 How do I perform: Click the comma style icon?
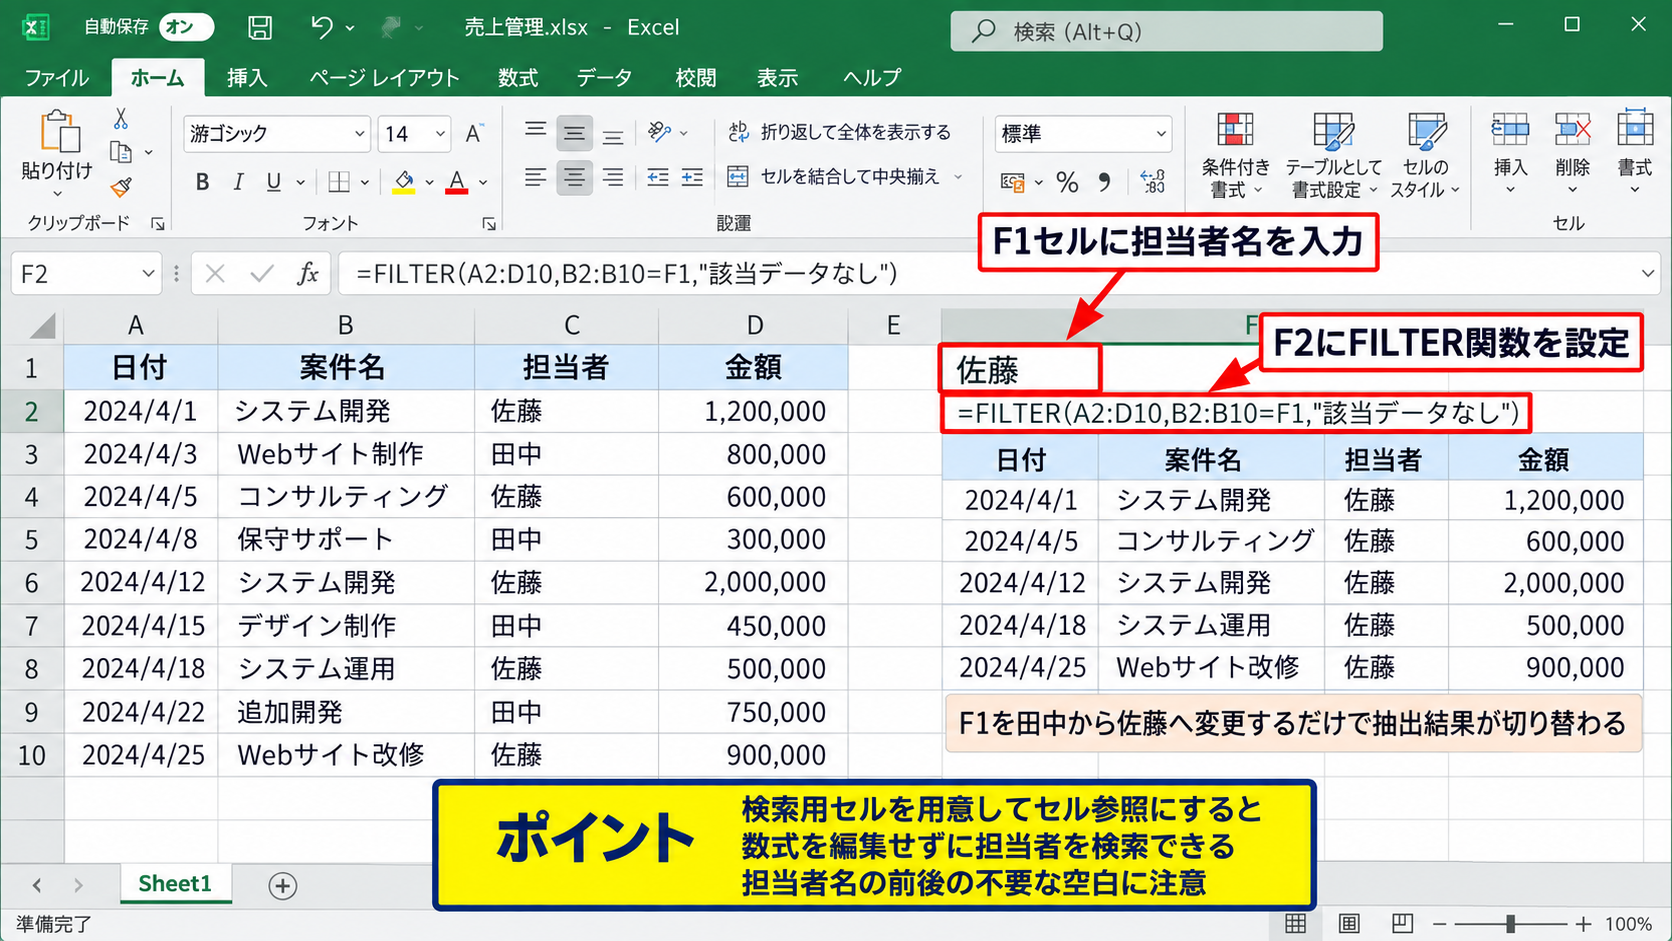pos(1104,182)
